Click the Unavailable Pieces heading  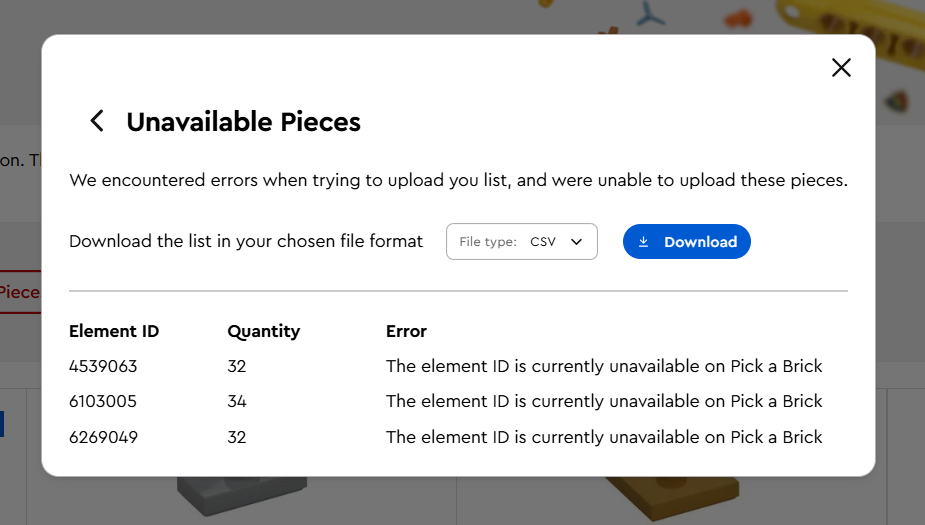pyautogui.click(x=243, y=122)
